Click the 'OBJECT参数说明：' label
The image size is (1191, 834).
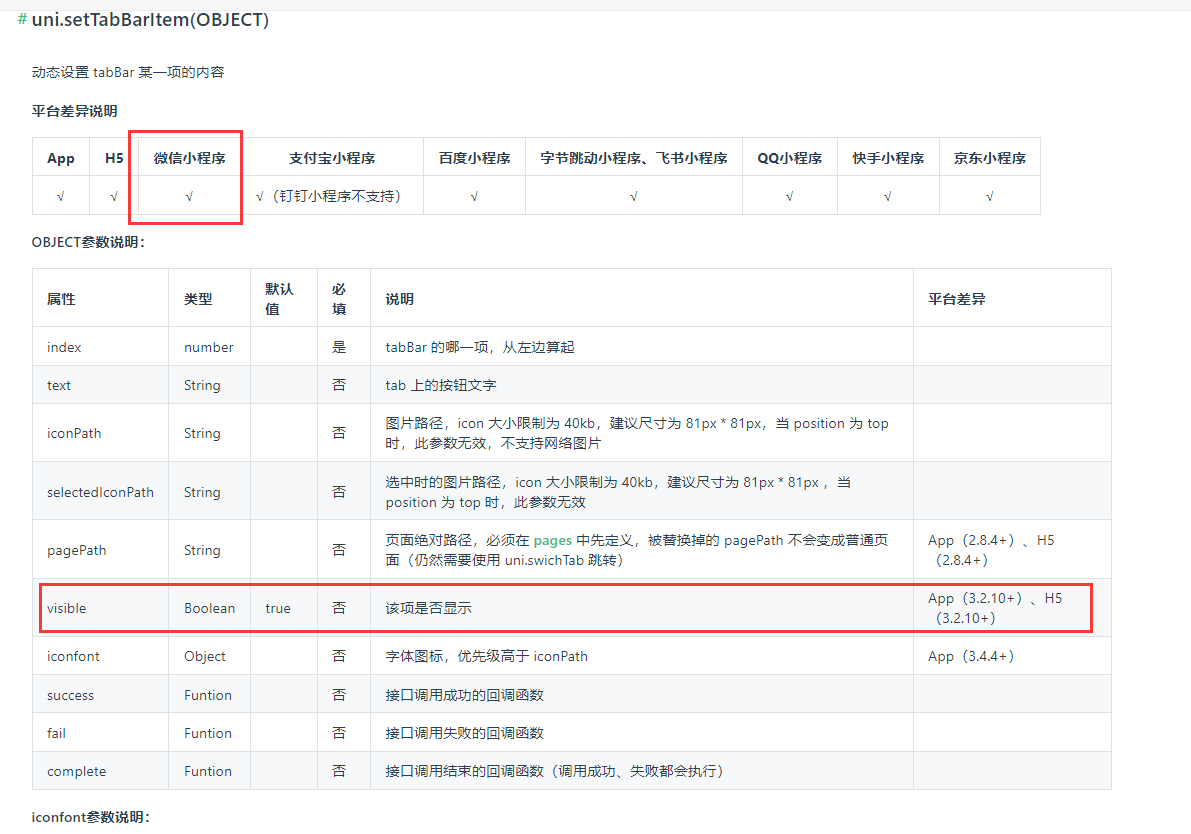(89, 242)
